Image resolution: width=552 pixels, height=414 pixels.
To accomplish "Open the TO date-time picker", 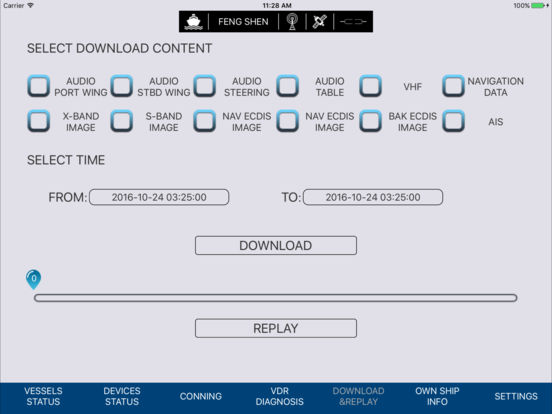I will pos(373,197).
